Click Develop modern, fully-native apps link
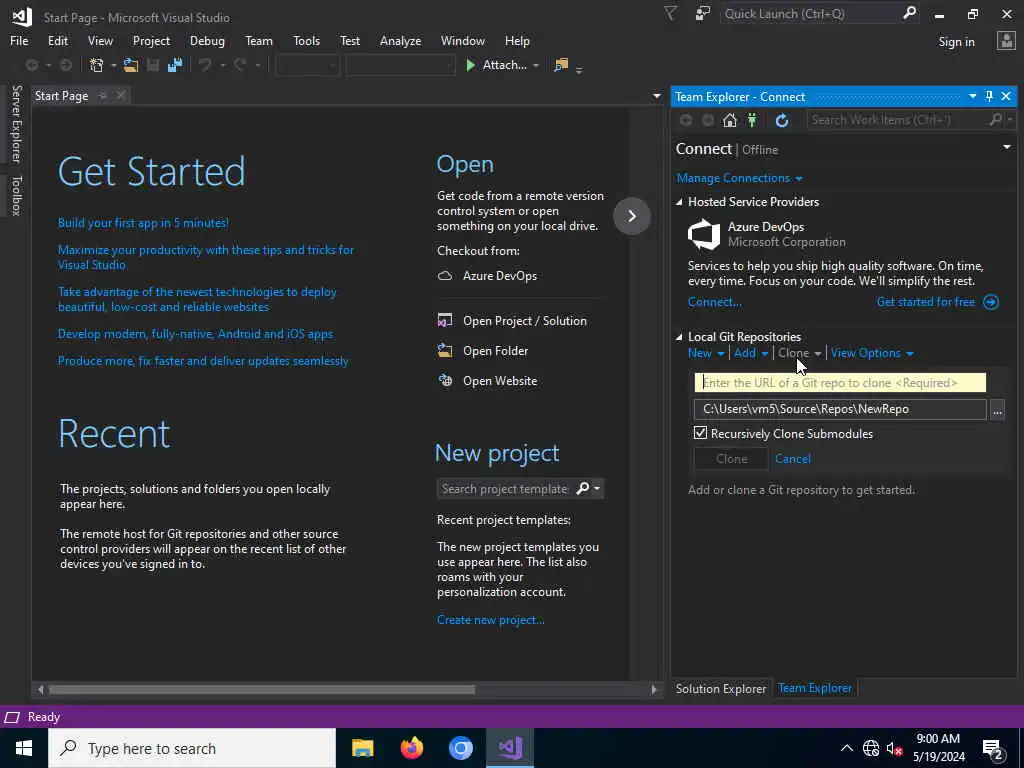 [x=195, y=334]
